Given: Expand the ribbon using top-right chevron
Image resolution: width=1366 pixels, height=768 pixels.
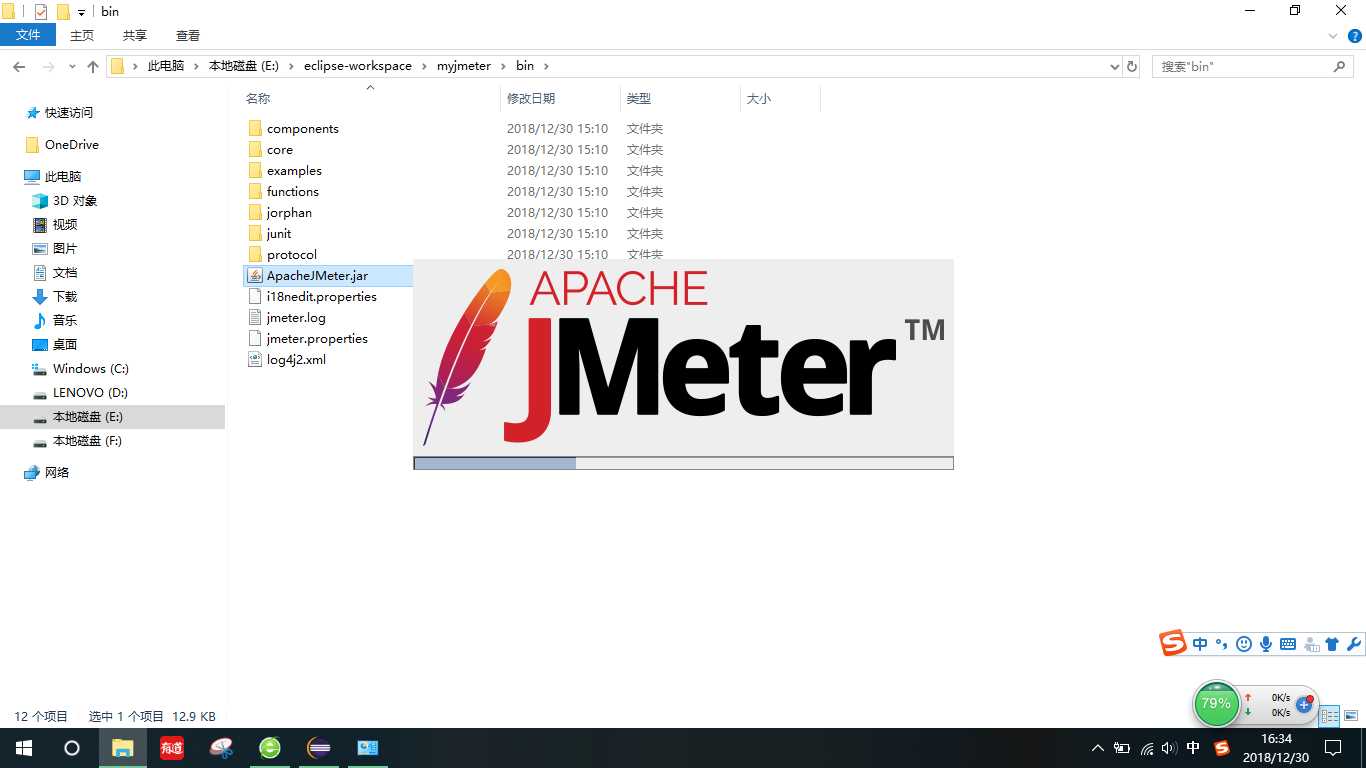Looking at the screenshot, I should tap(1333, 35).
